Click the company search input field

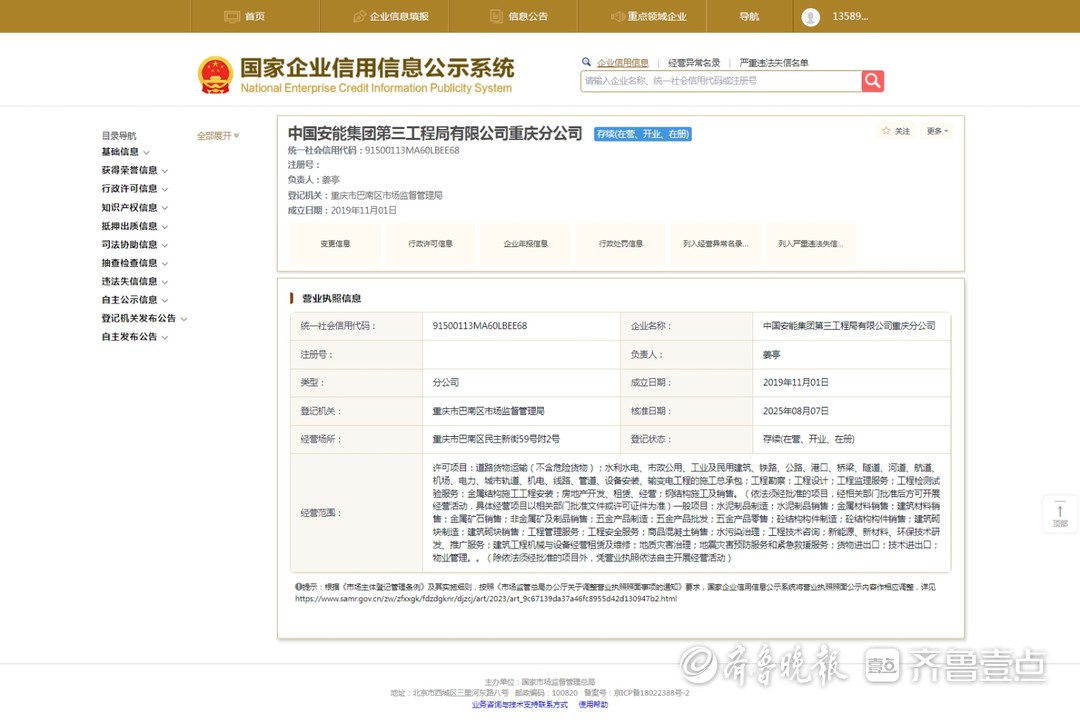coord(720,81)
